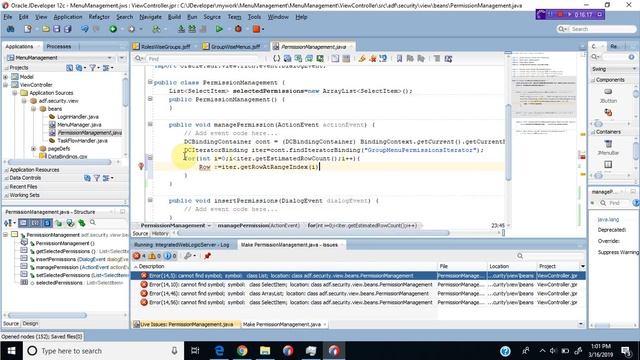Click the filter funnel icon in Projects toolbar
The height and width of the screenshot is (360, 640).
[x=93, y=68]
